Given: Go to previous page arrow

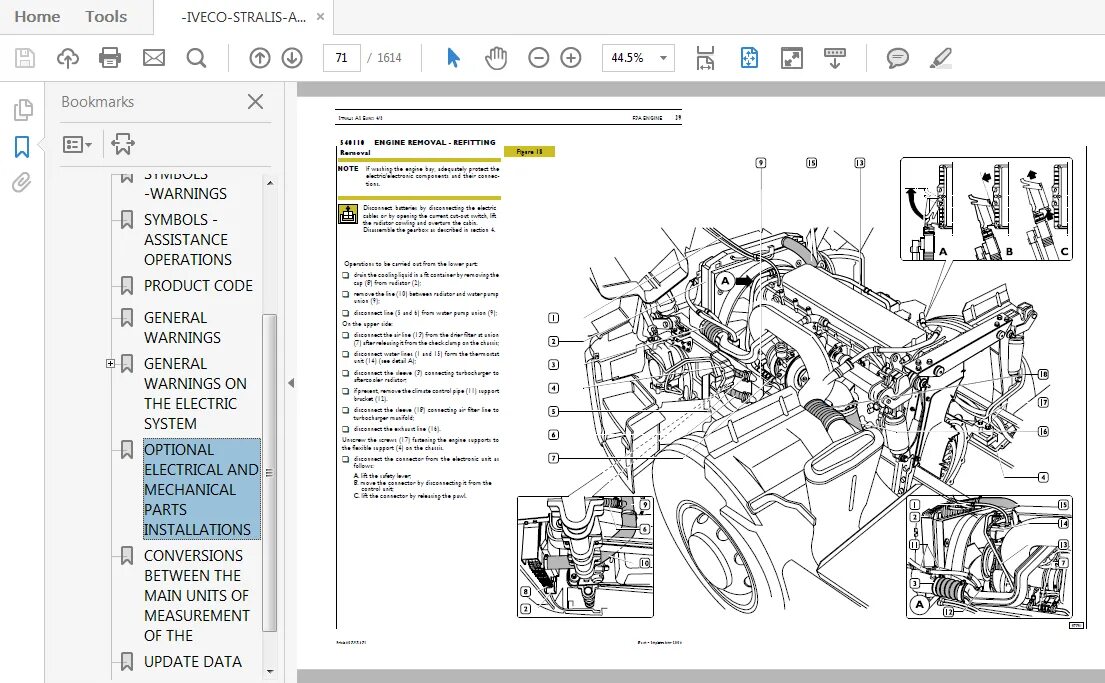Looking at the screenshot, I should [260, 58].
